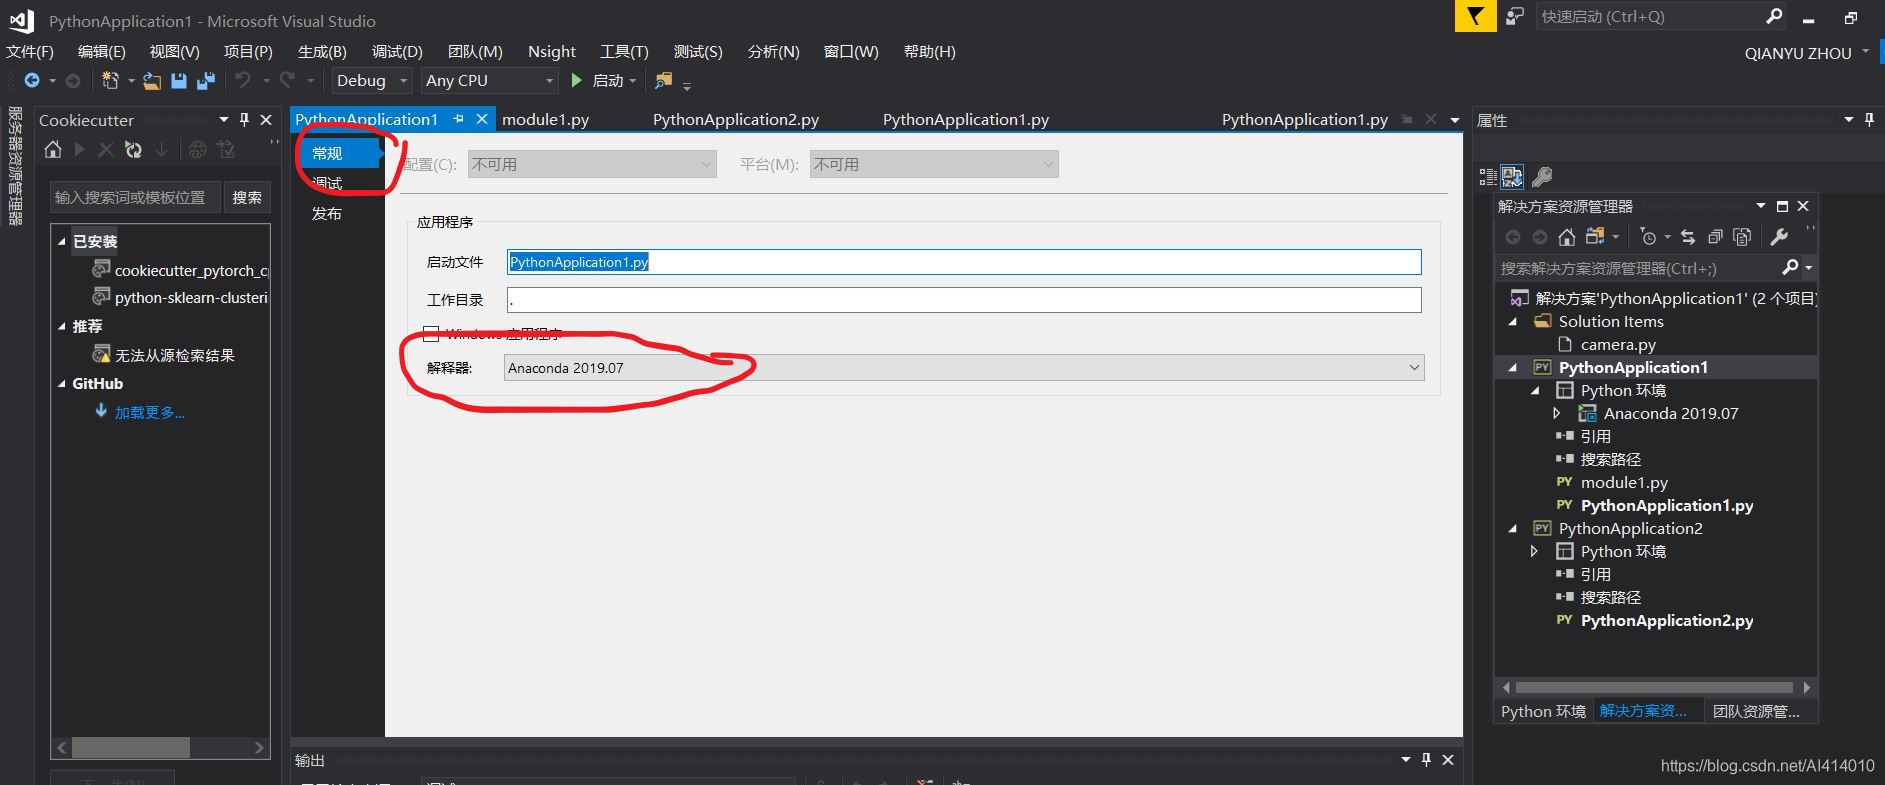1885x785 pixels.
Task: Click the Cookiecutter search button
Action: click(x=247, y=197)
